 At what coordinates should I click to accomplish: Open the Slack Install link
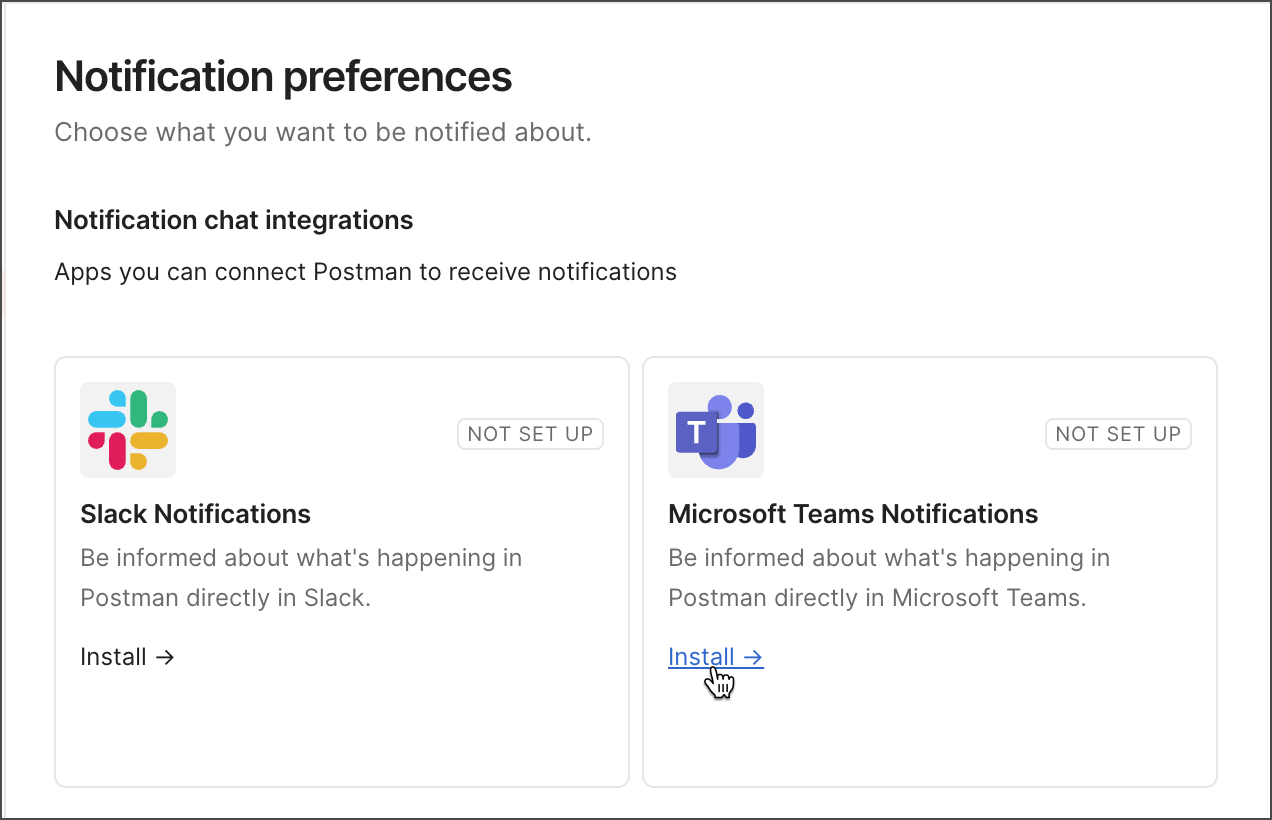[114, 657]
